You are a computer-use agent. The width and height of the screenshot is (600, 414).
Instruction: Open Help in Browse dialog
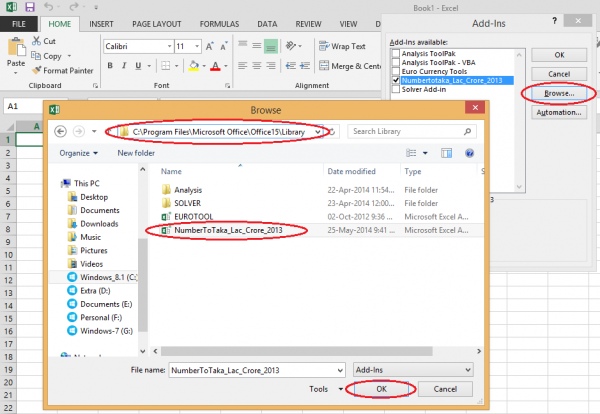pyautogui.click(x=470, y=153)
